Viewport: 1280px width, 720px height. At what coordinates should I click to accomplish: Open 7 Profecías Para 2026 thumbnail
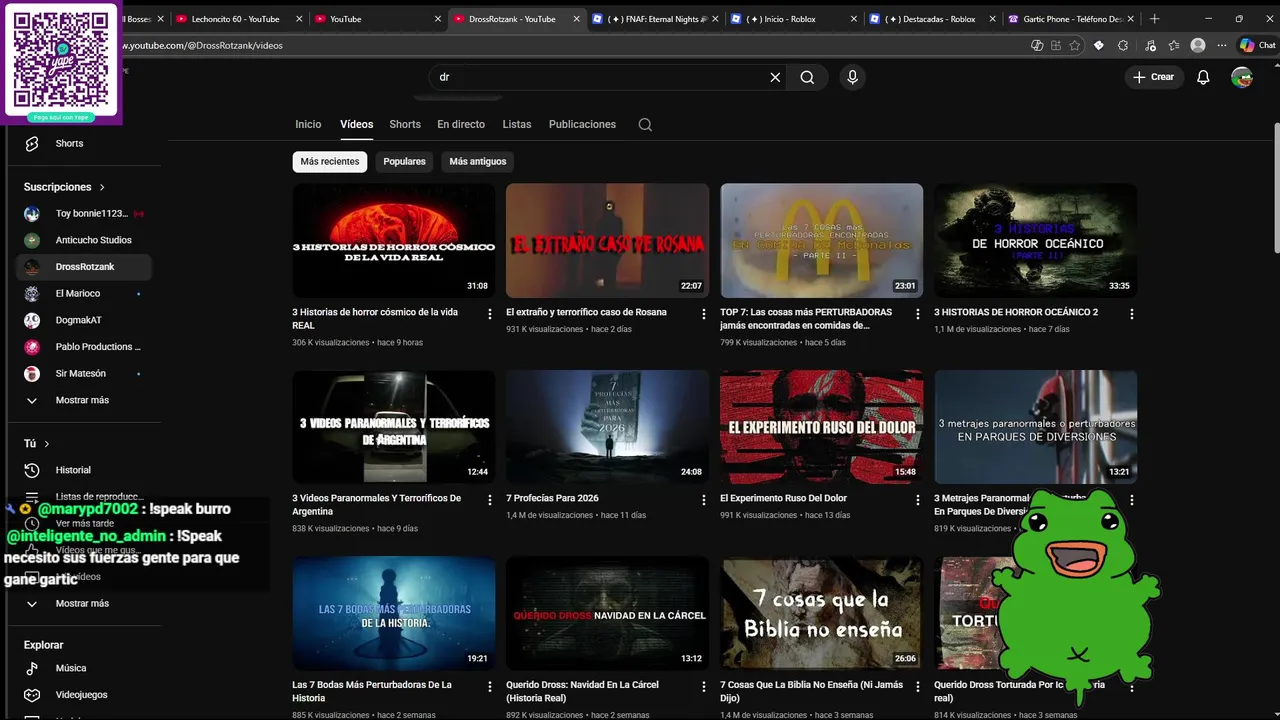point(607,427)
